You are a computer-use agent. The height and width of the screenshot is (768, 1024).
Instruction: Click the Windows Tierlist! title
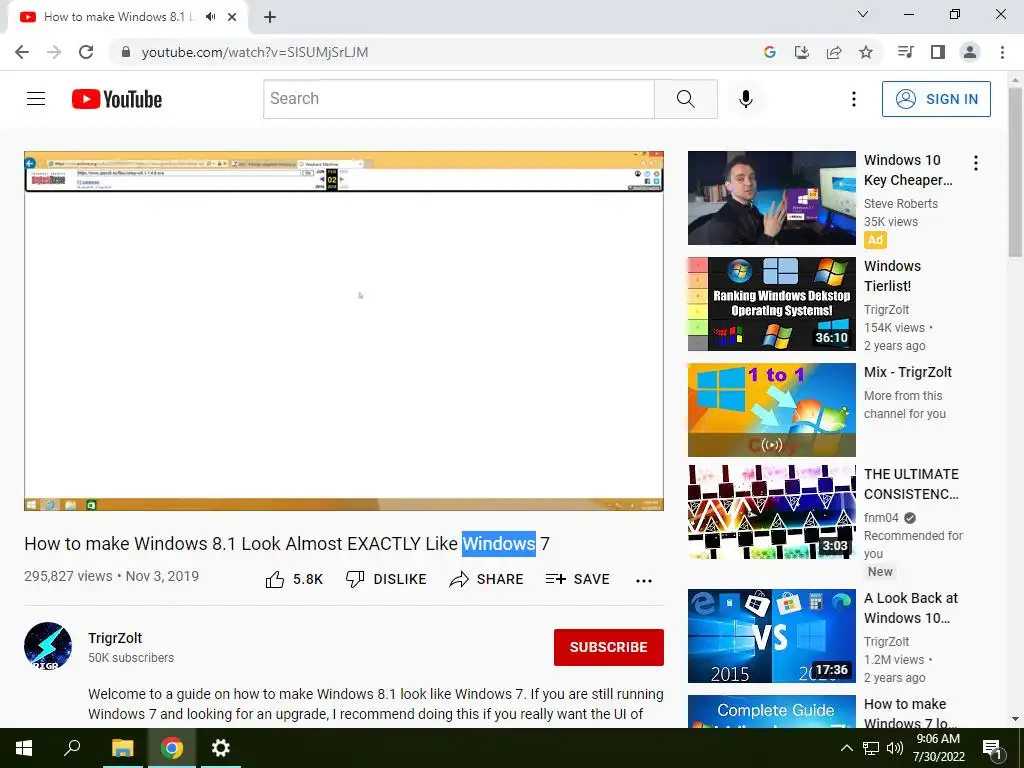pyautogui.click(x=892, y=276)
